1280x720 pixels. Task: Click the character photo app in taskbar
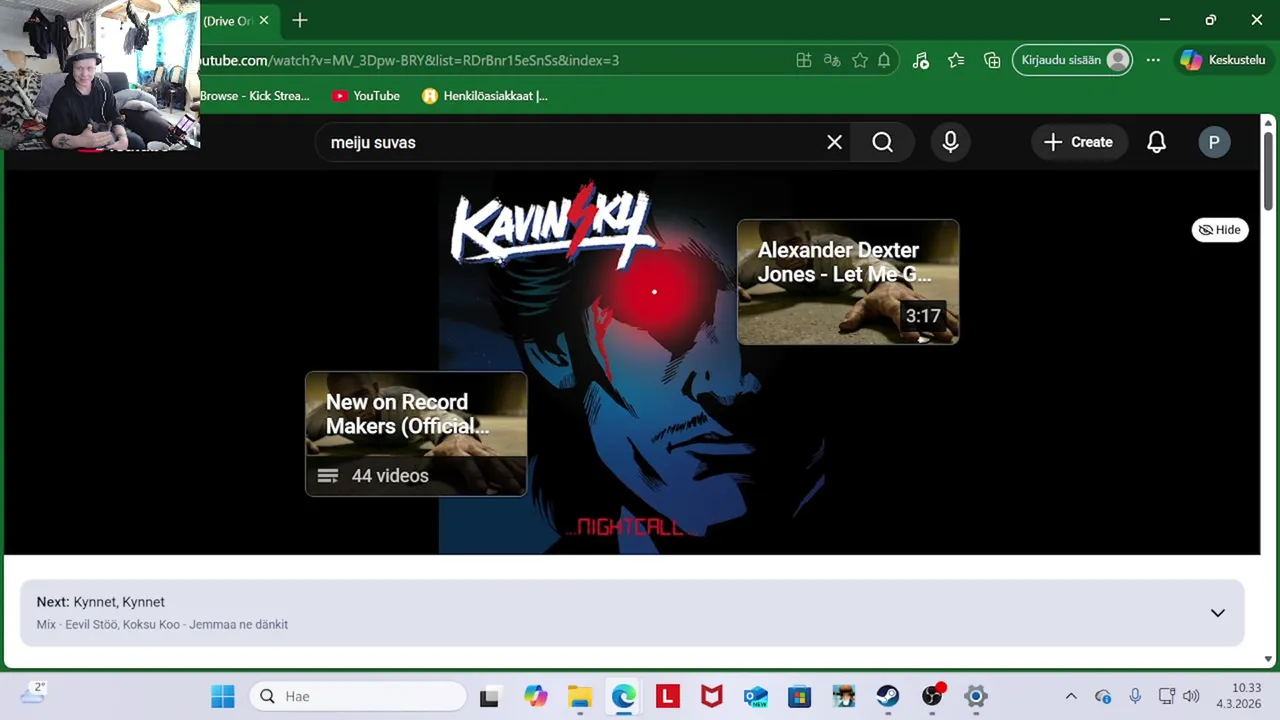click(x=843, y=696)
